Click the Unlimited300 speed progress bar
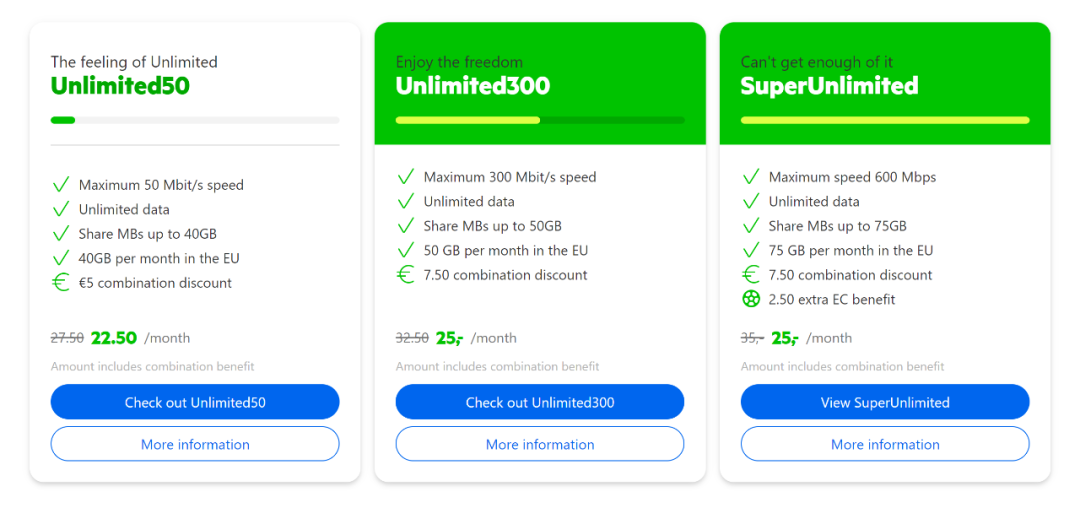 (x=540, y=120)
